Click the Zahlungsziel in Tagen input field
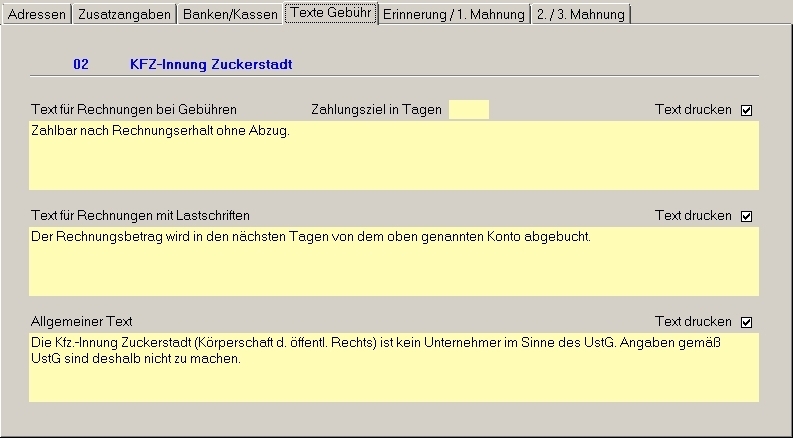The height and width of the screenshot is (438, 793). tap(469, 110)
